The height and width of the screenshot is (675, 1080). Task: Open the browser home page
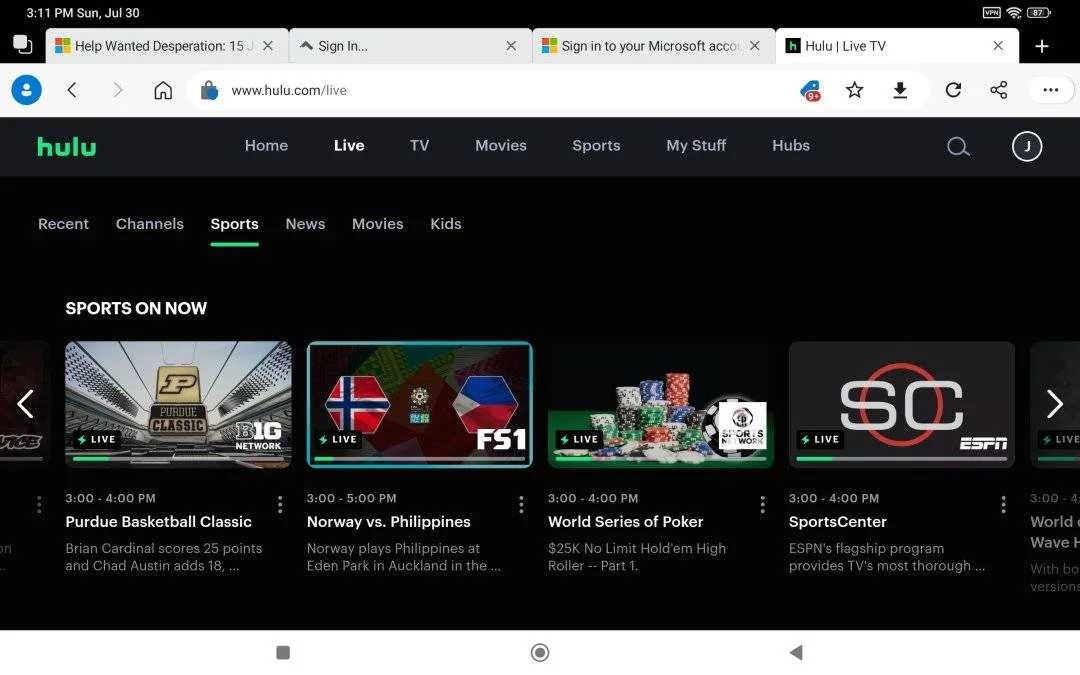(x=163, y=90)
